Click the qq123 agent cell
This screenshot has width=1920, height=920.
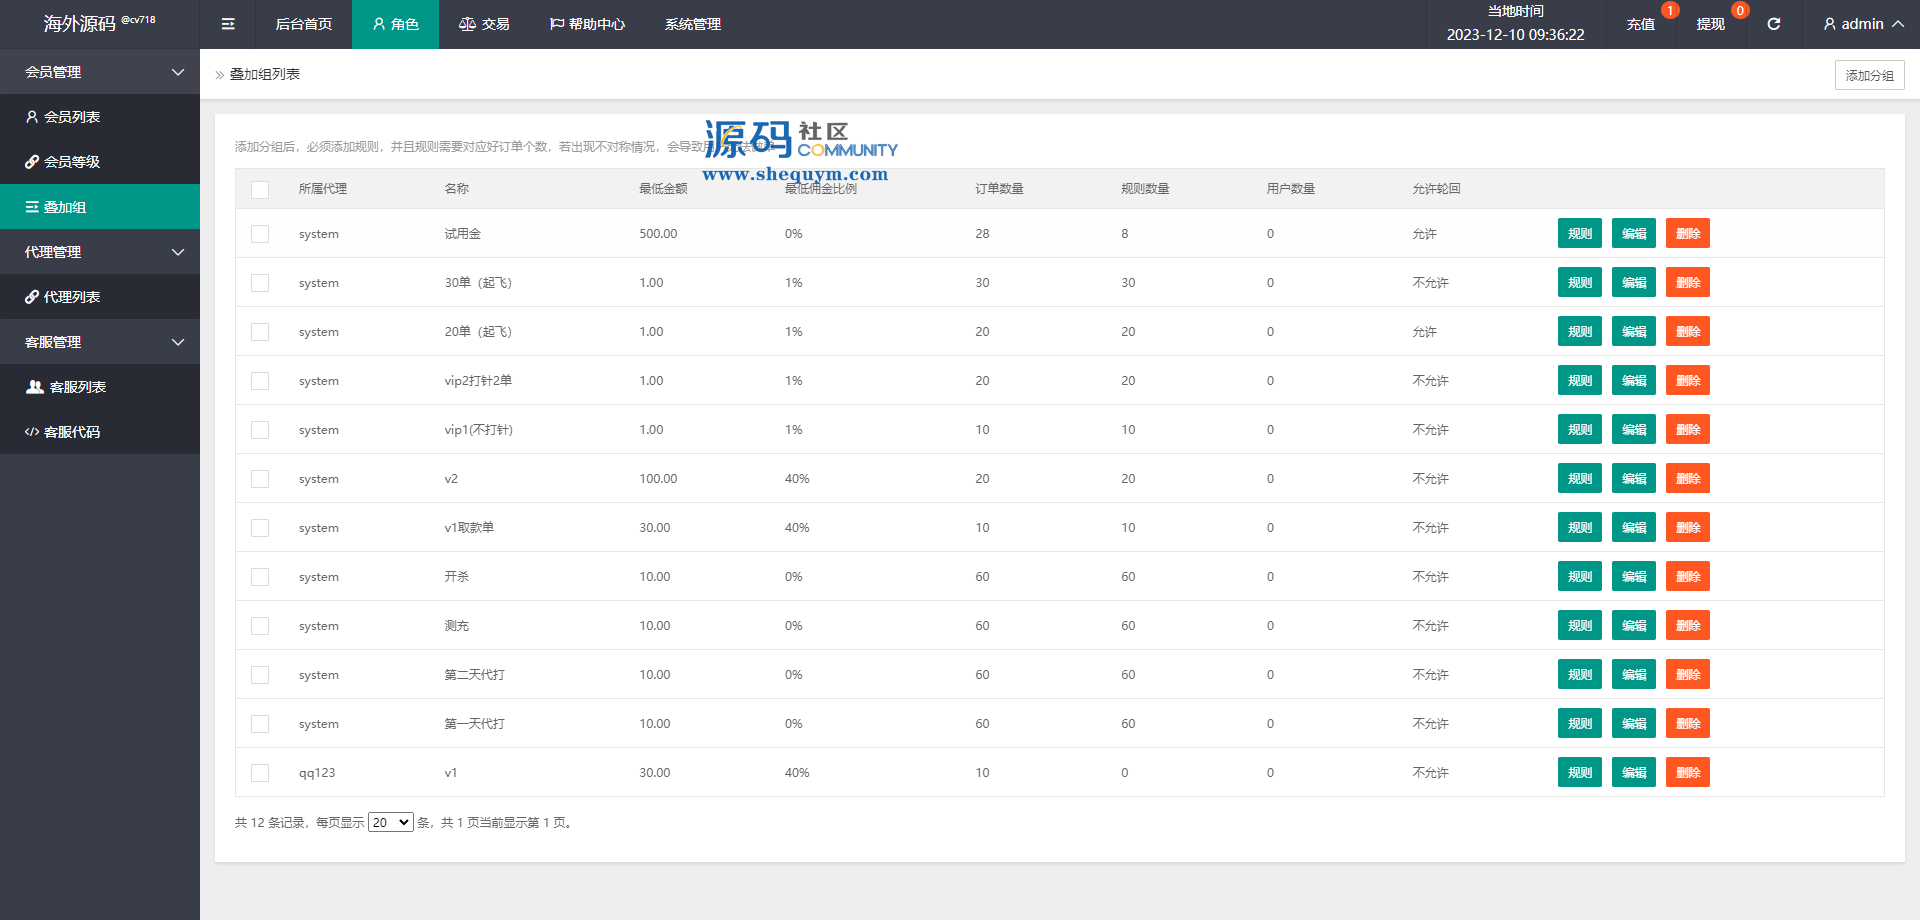pos(317,773)
